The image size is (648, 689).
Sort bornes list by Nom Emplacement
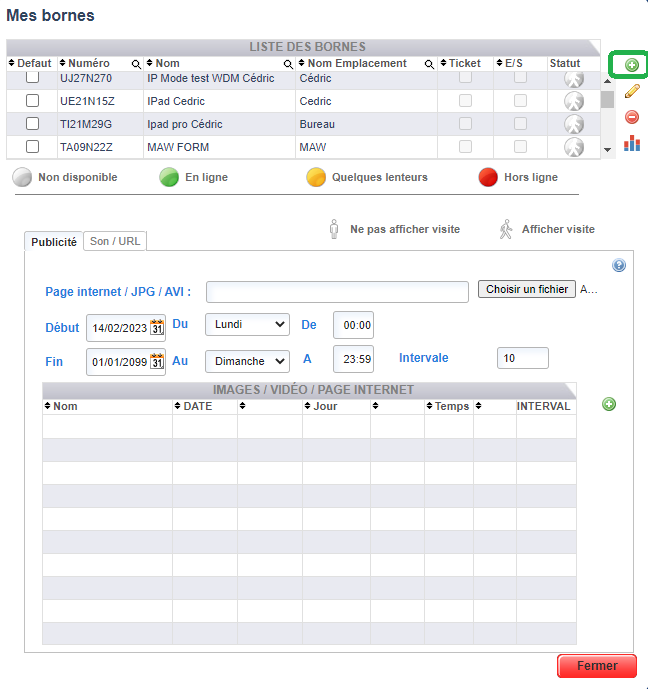point(301,63)
